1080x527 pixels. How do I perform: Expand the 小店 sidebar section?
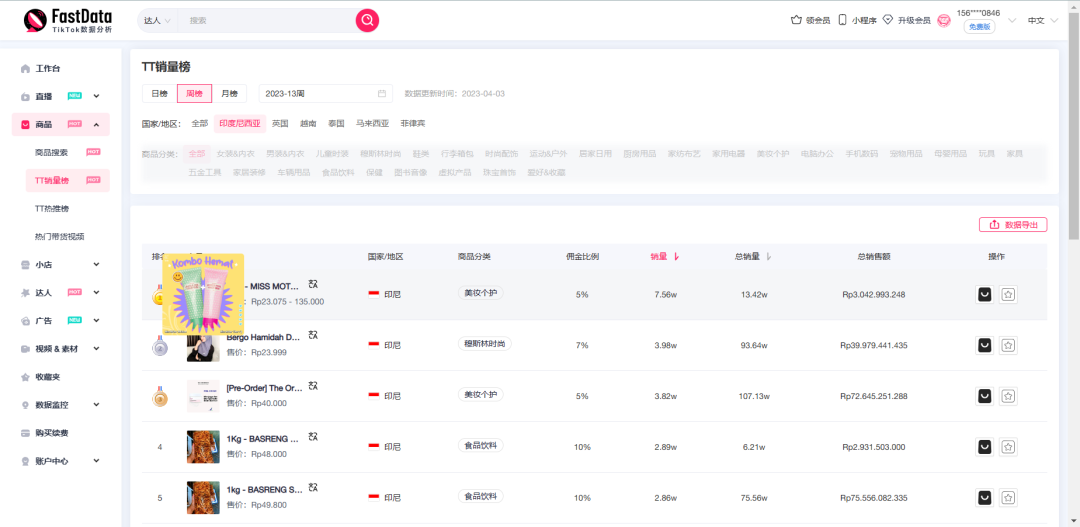coord(60,265)
